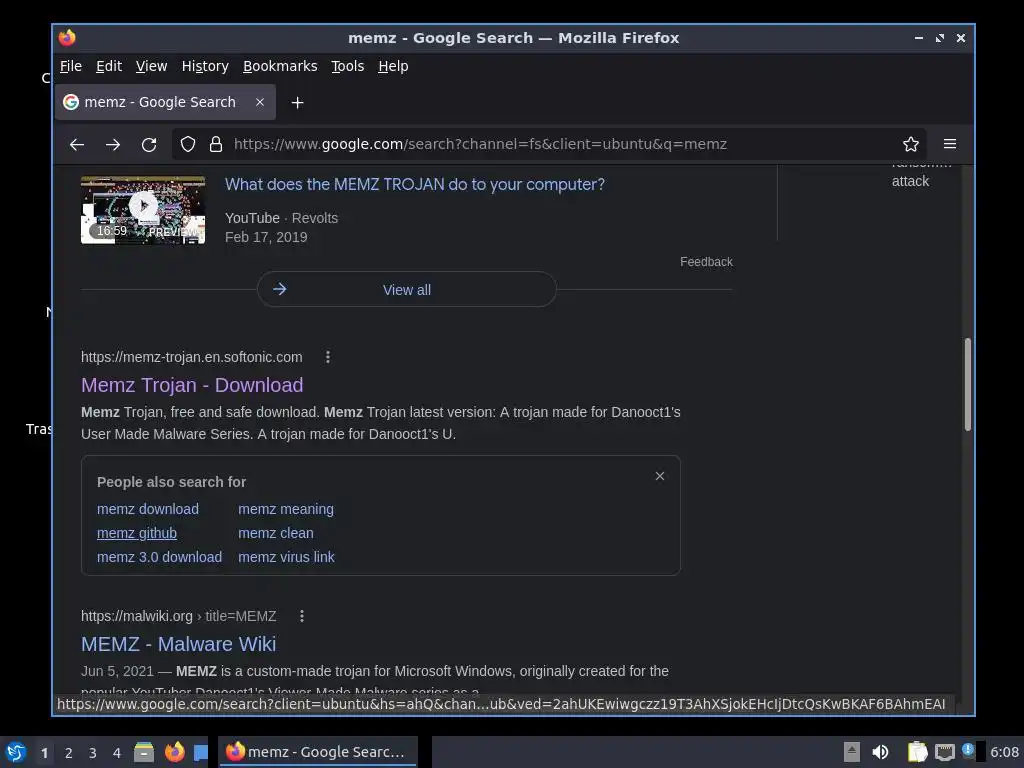Bookmark this page with the star
1024x768 pixels.
[x=911, y=144]
